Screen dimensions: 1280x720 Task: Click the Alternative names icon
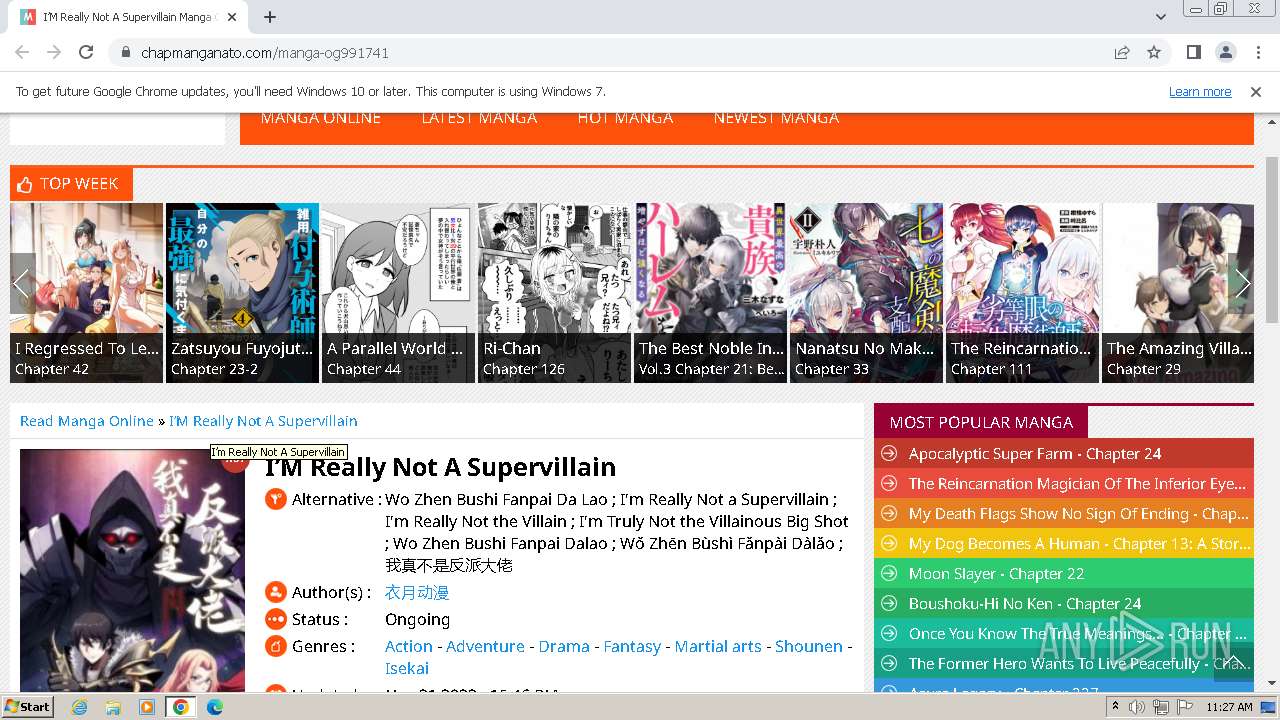click(x=276, y=499)
